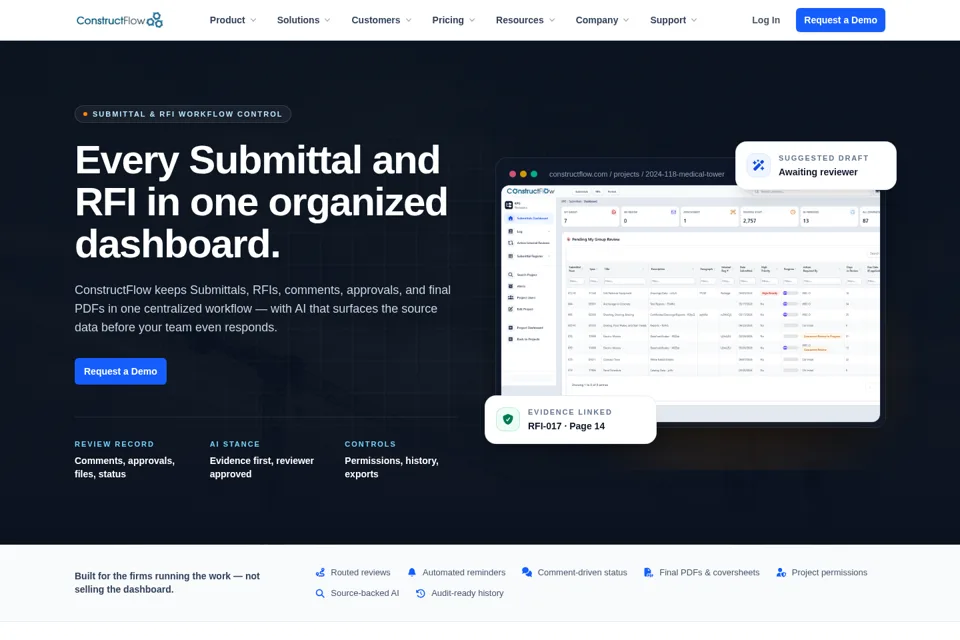Click 'Comments, approvals, files, status' text
960x640 pixels.
click(x=125, y=467)
